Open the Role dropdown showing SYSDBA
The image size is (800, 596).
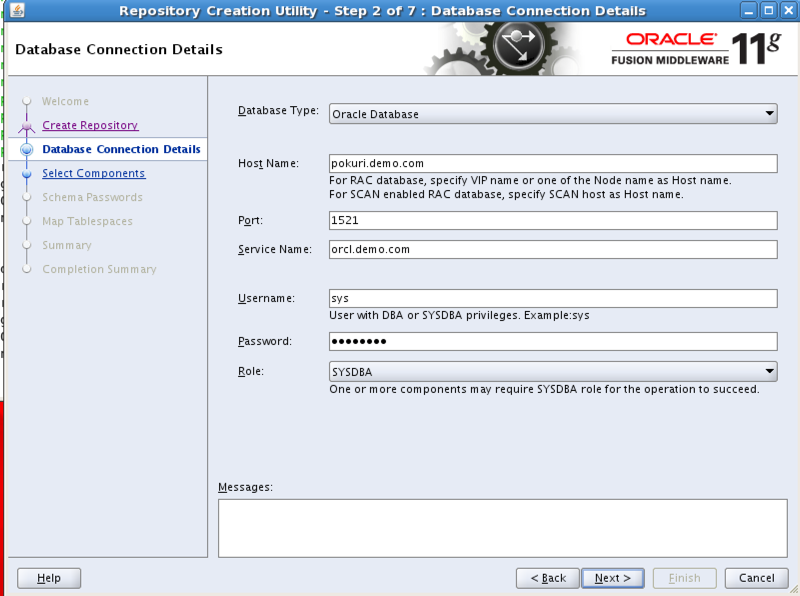[553, 371]
